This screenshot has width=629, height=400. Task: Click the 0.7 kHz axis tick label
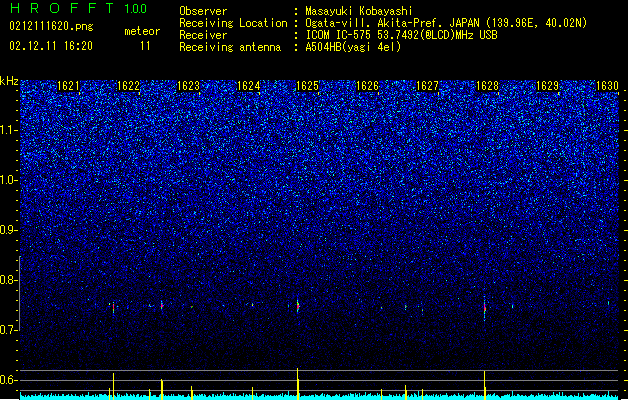click(8, 330)
